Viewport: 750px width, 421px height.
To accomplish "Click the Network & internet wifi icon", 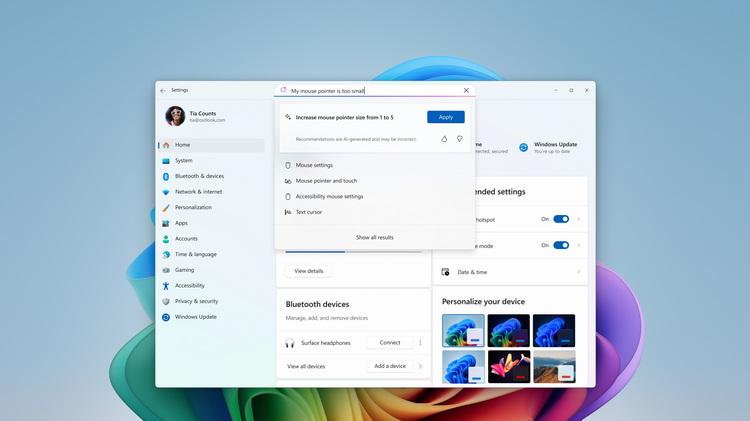I will point(166,192).
